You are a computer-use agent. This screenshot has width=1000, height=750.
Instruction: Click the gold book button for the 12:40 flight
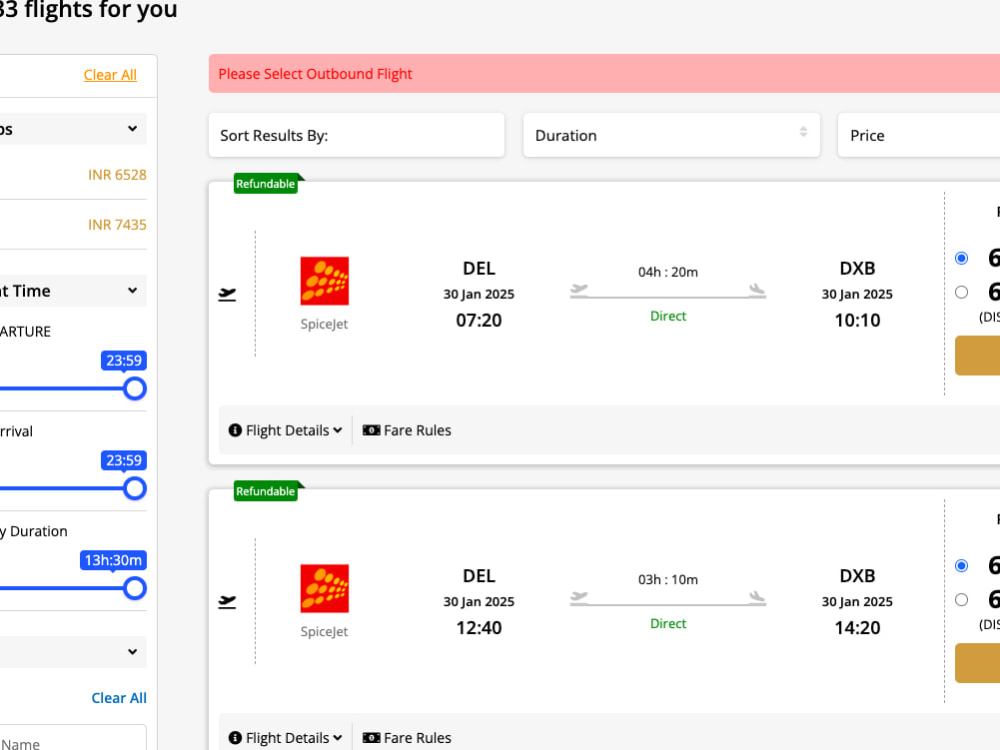tap(977, 663)
